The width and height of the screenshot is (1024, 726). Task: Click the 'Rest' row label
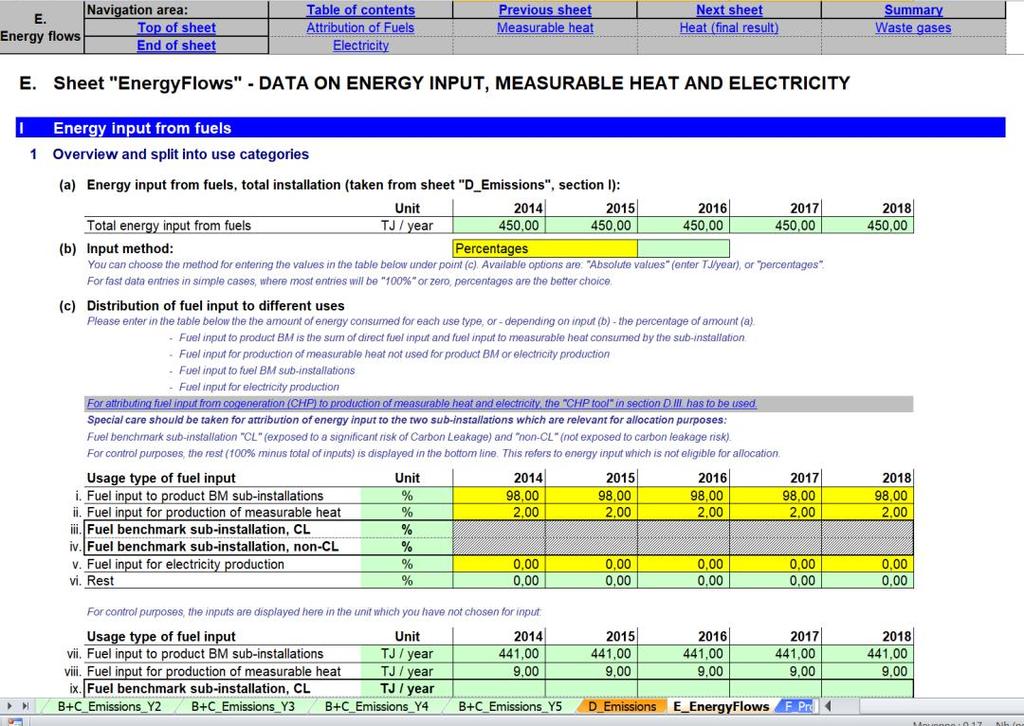click(100, 580)
